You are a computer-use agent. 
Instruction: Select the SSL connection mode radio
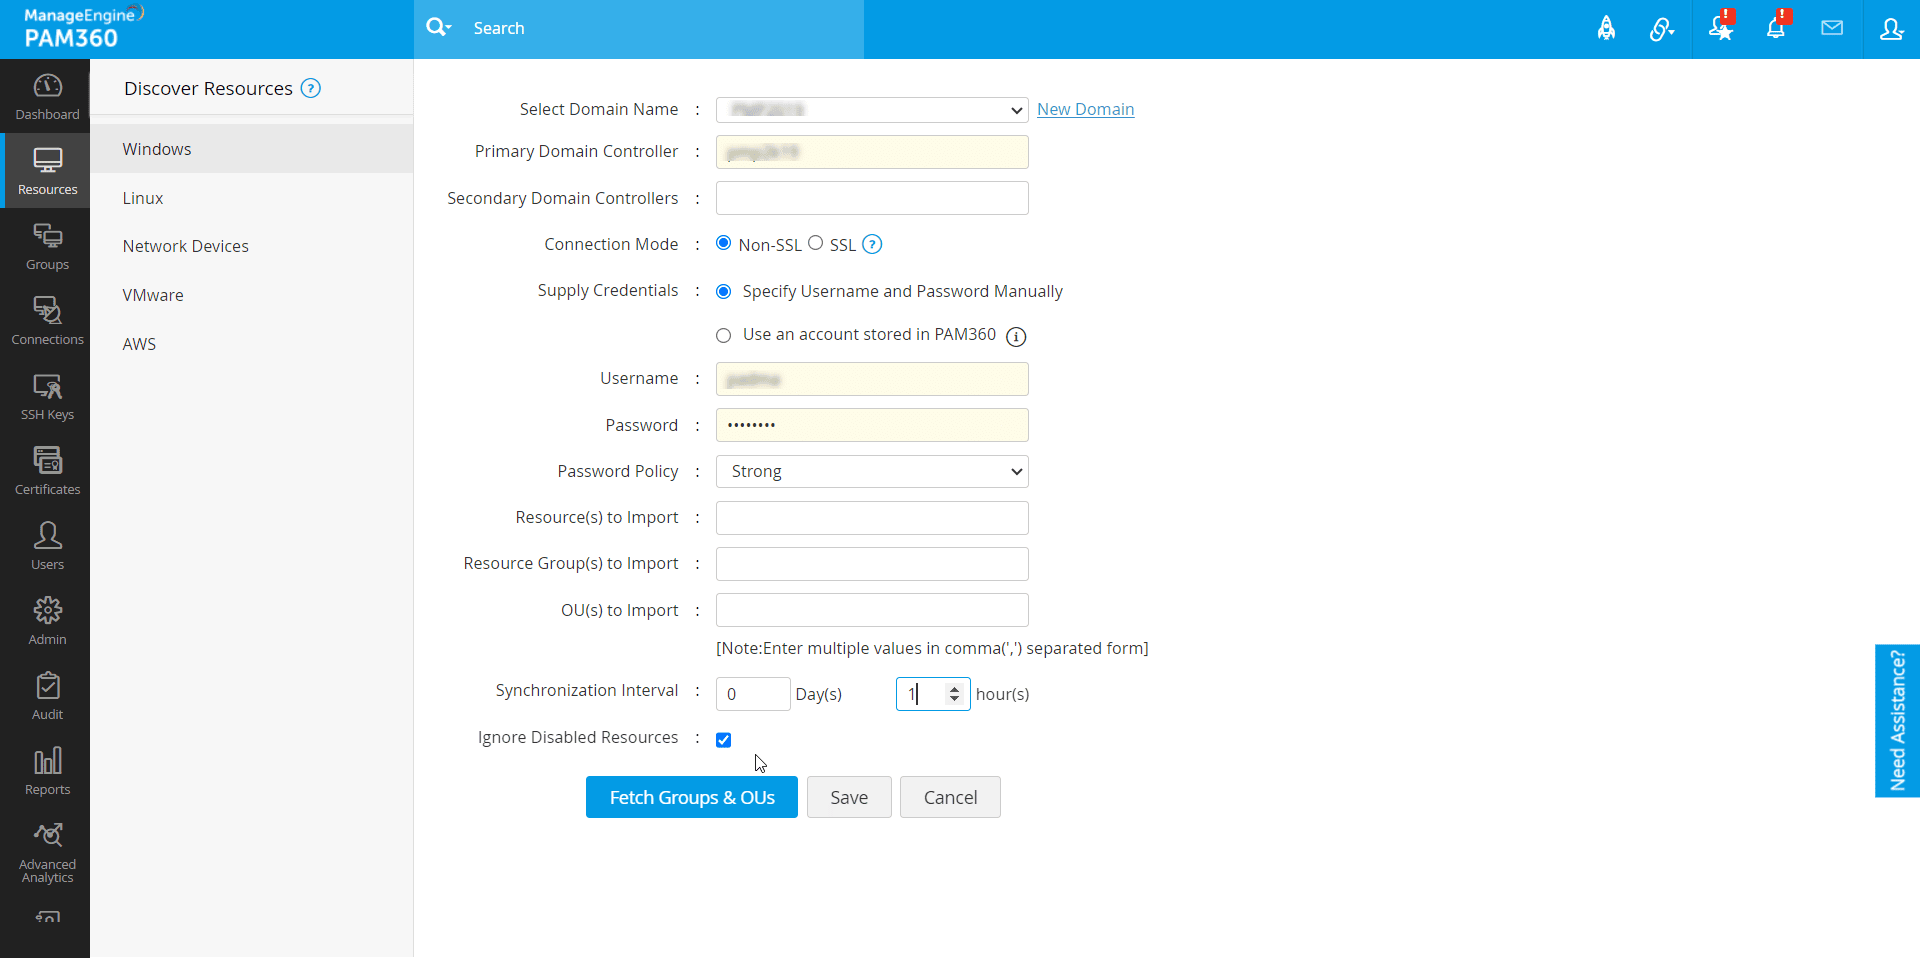point(816,243)
